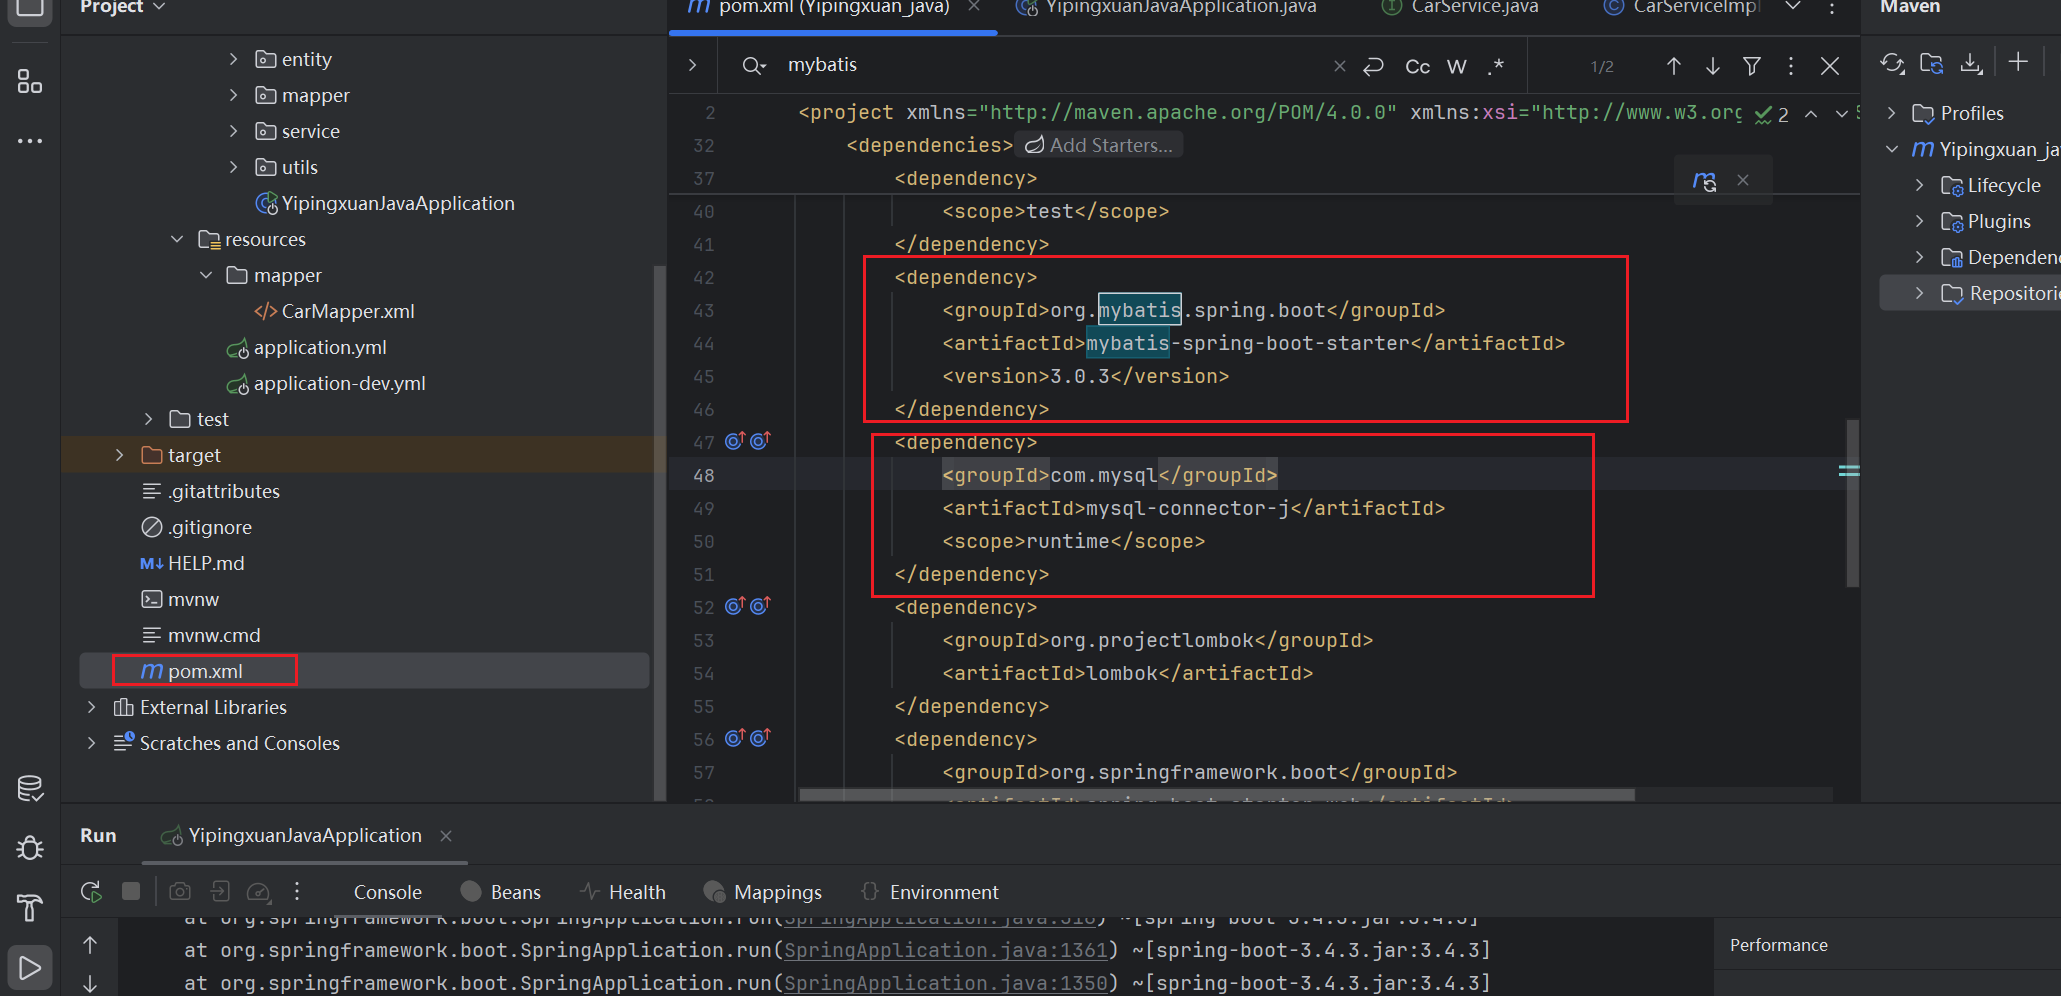Image resolution: width=2061 pixels, height=996 pixels.
Task: Open the Database tool window icon
Action: (30, 789)
